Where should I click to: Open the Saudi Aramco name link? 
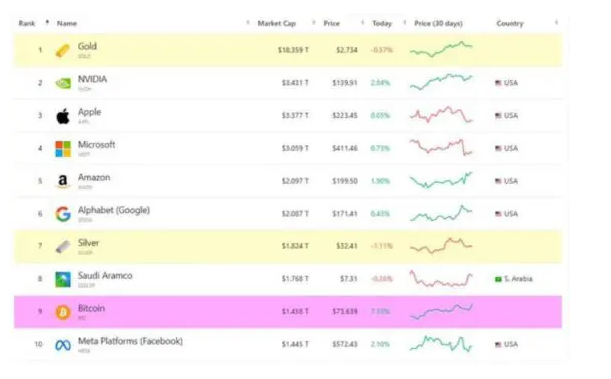click(x=105, y=276)
